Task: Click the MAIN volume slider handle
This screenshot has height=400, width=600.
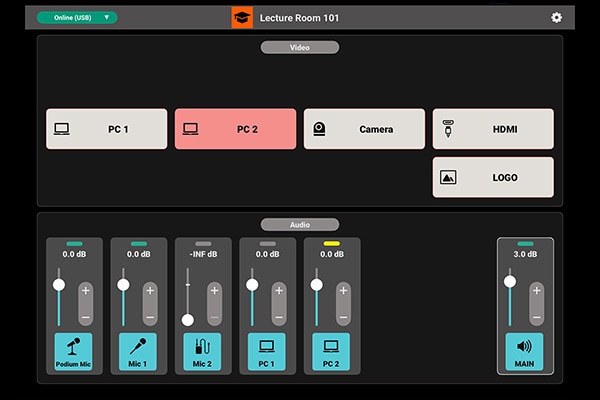Action: coord(510,283)
